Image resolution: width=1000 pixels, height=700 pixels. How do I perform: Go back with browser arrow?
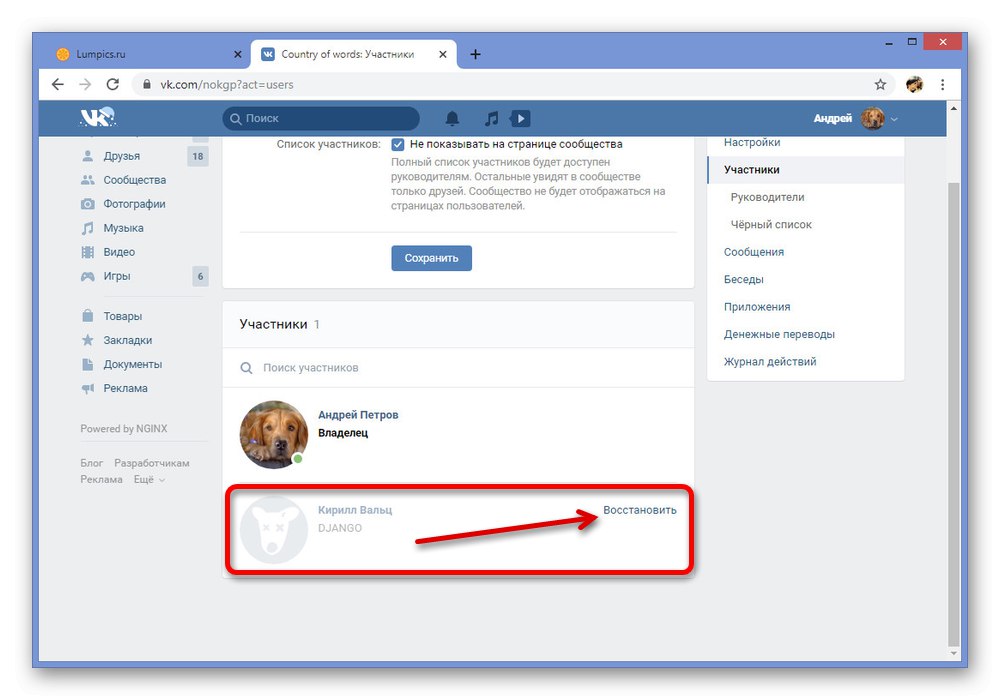point(58,84)
